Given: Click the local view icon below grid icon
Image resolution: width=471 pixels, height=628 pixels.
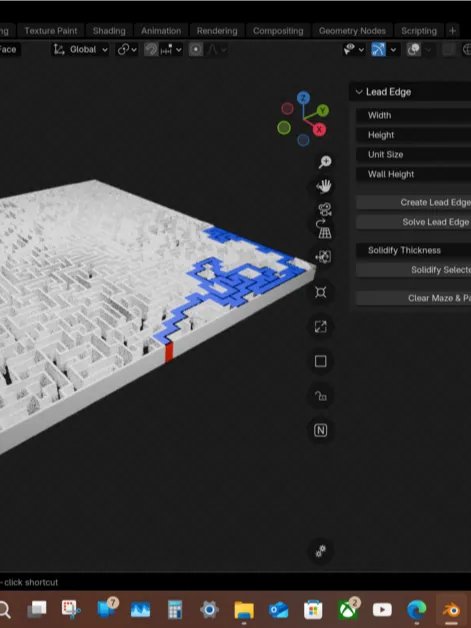Looking at the screenshot, I should (x=323, y=256).
